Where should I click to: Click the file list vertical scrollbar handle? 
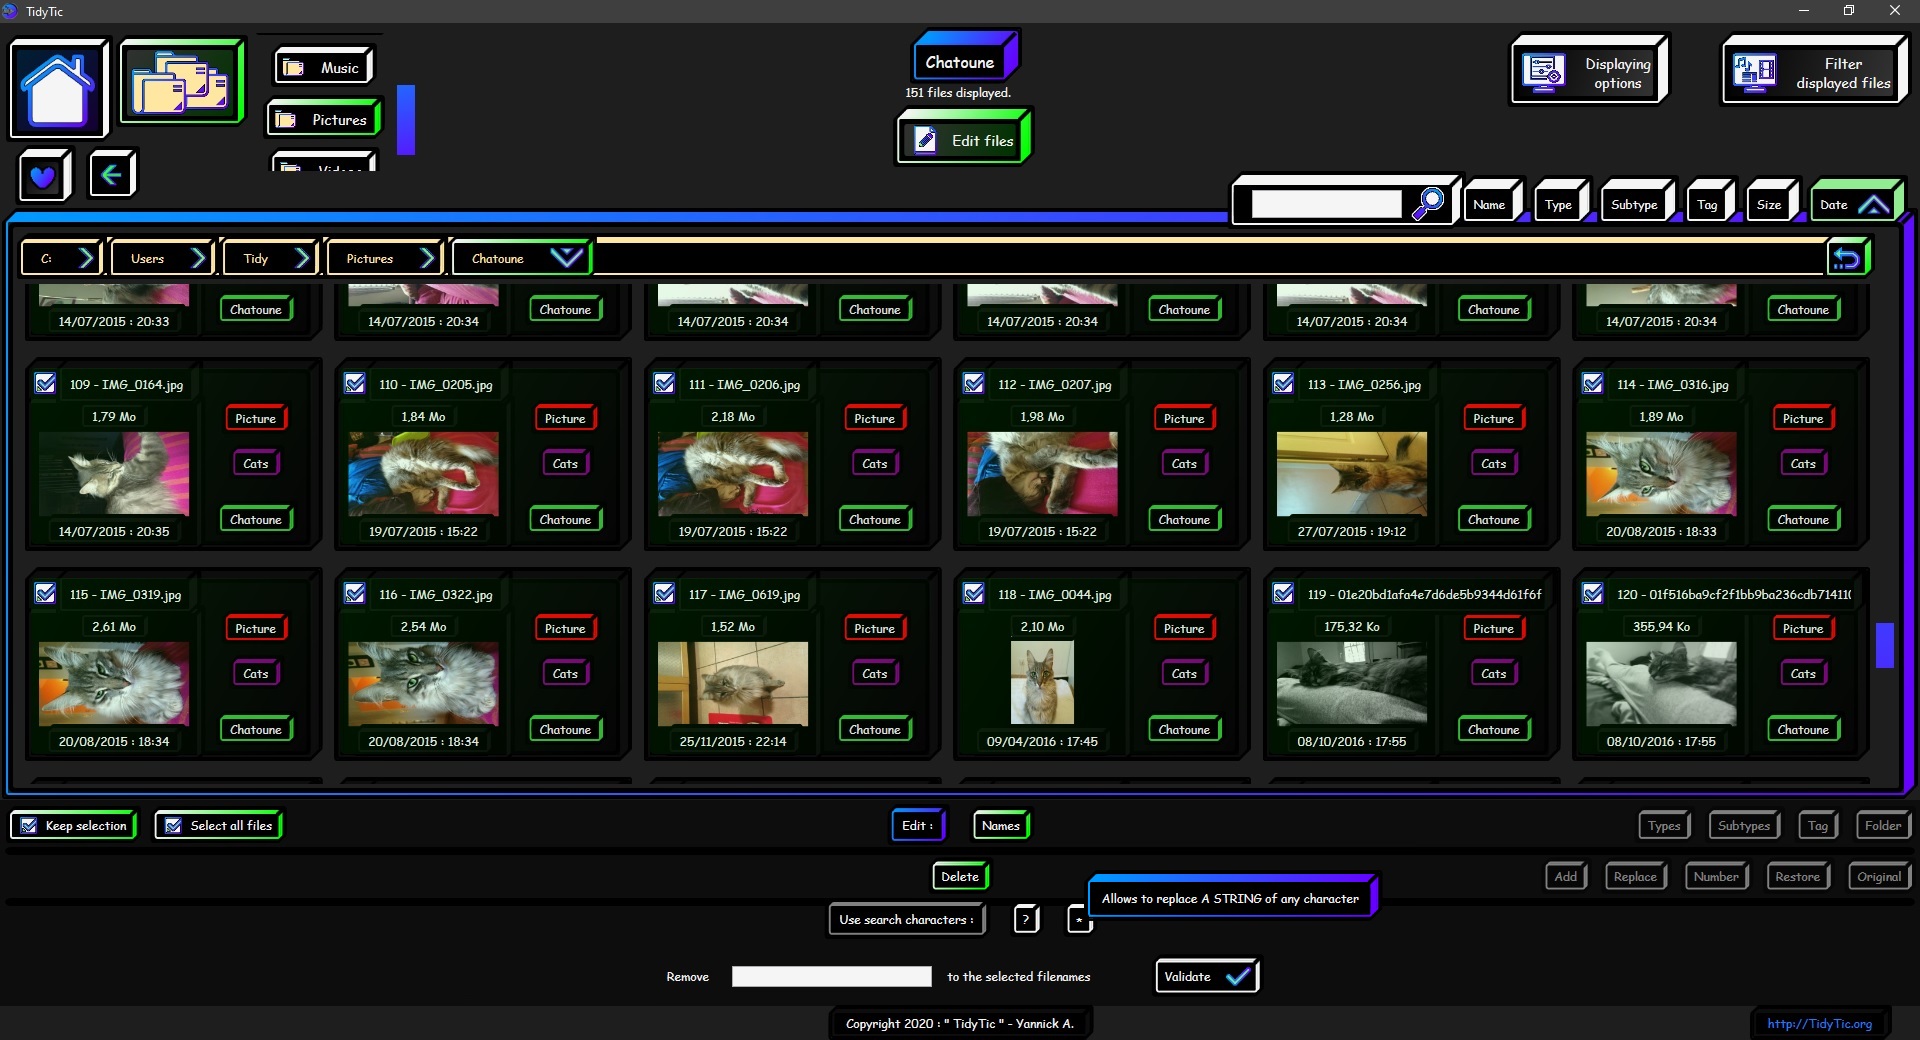(x=1884, y=645)
